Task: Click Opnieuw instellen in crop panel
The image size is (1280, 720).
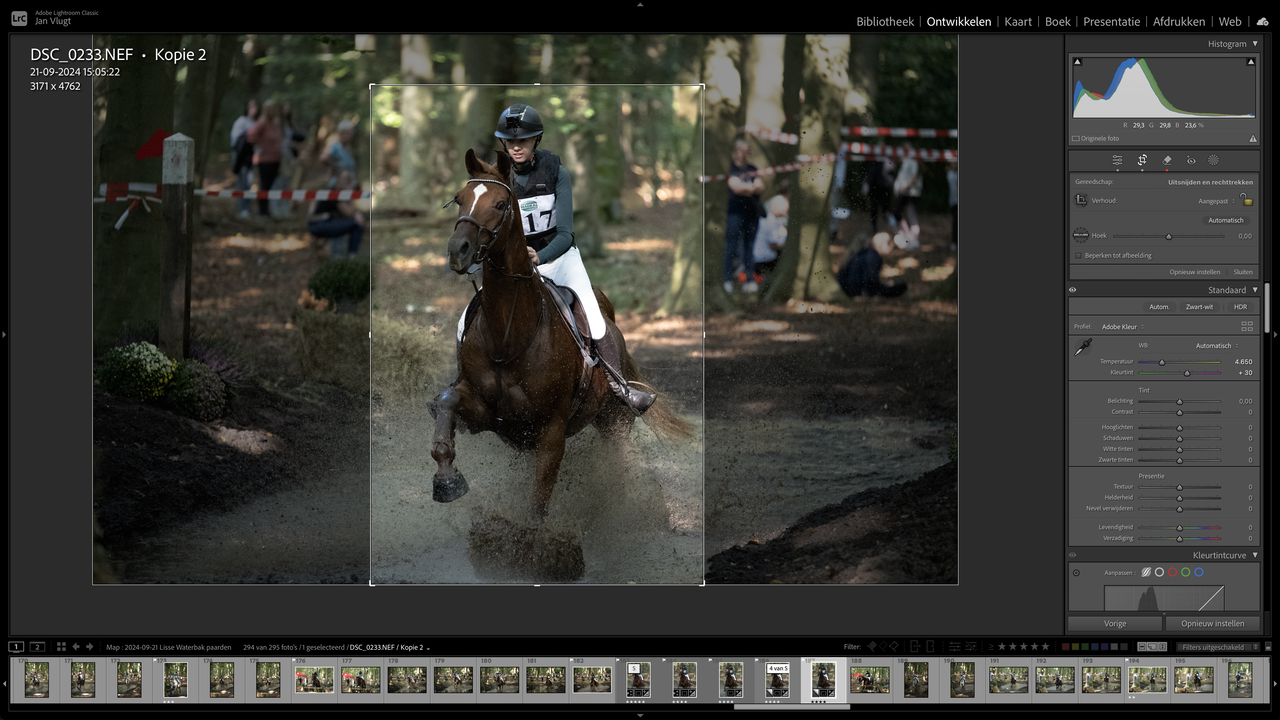Action: coord(1195,272)
